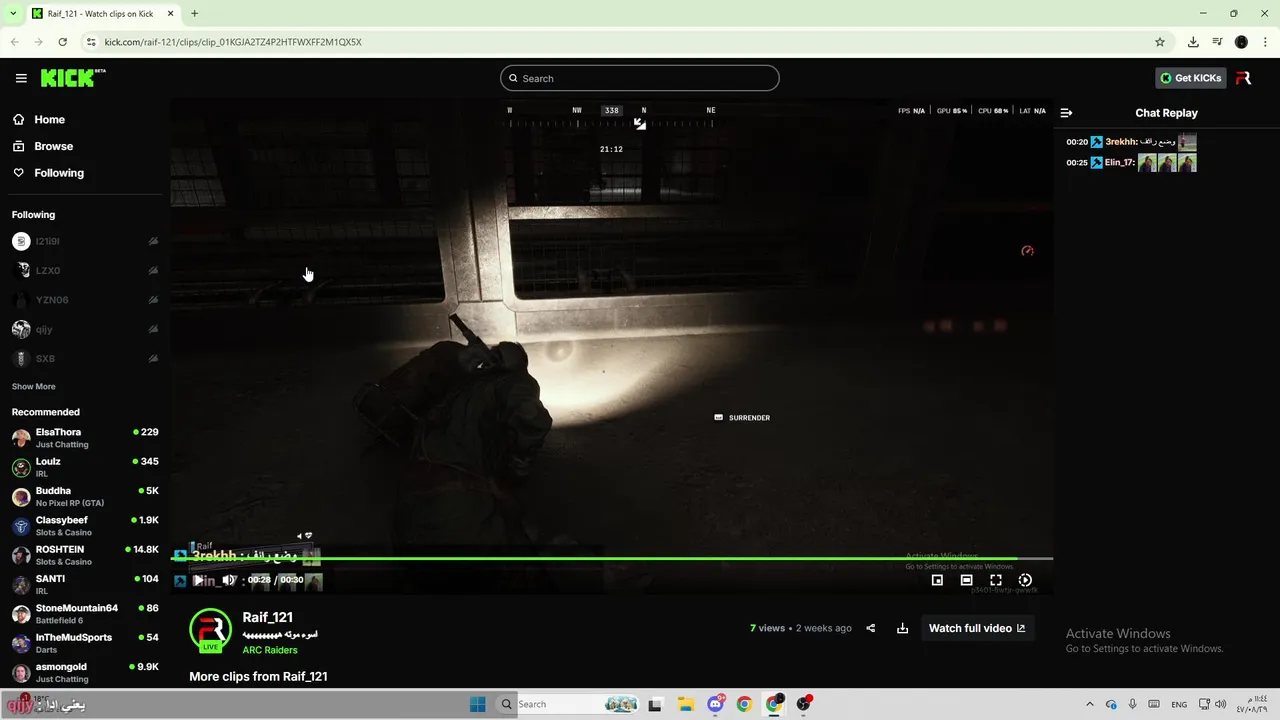Image resolution: width=1280 pixels, height=720 pixels.
Task: Play the clip video
Action: click(x=199, y=580)
